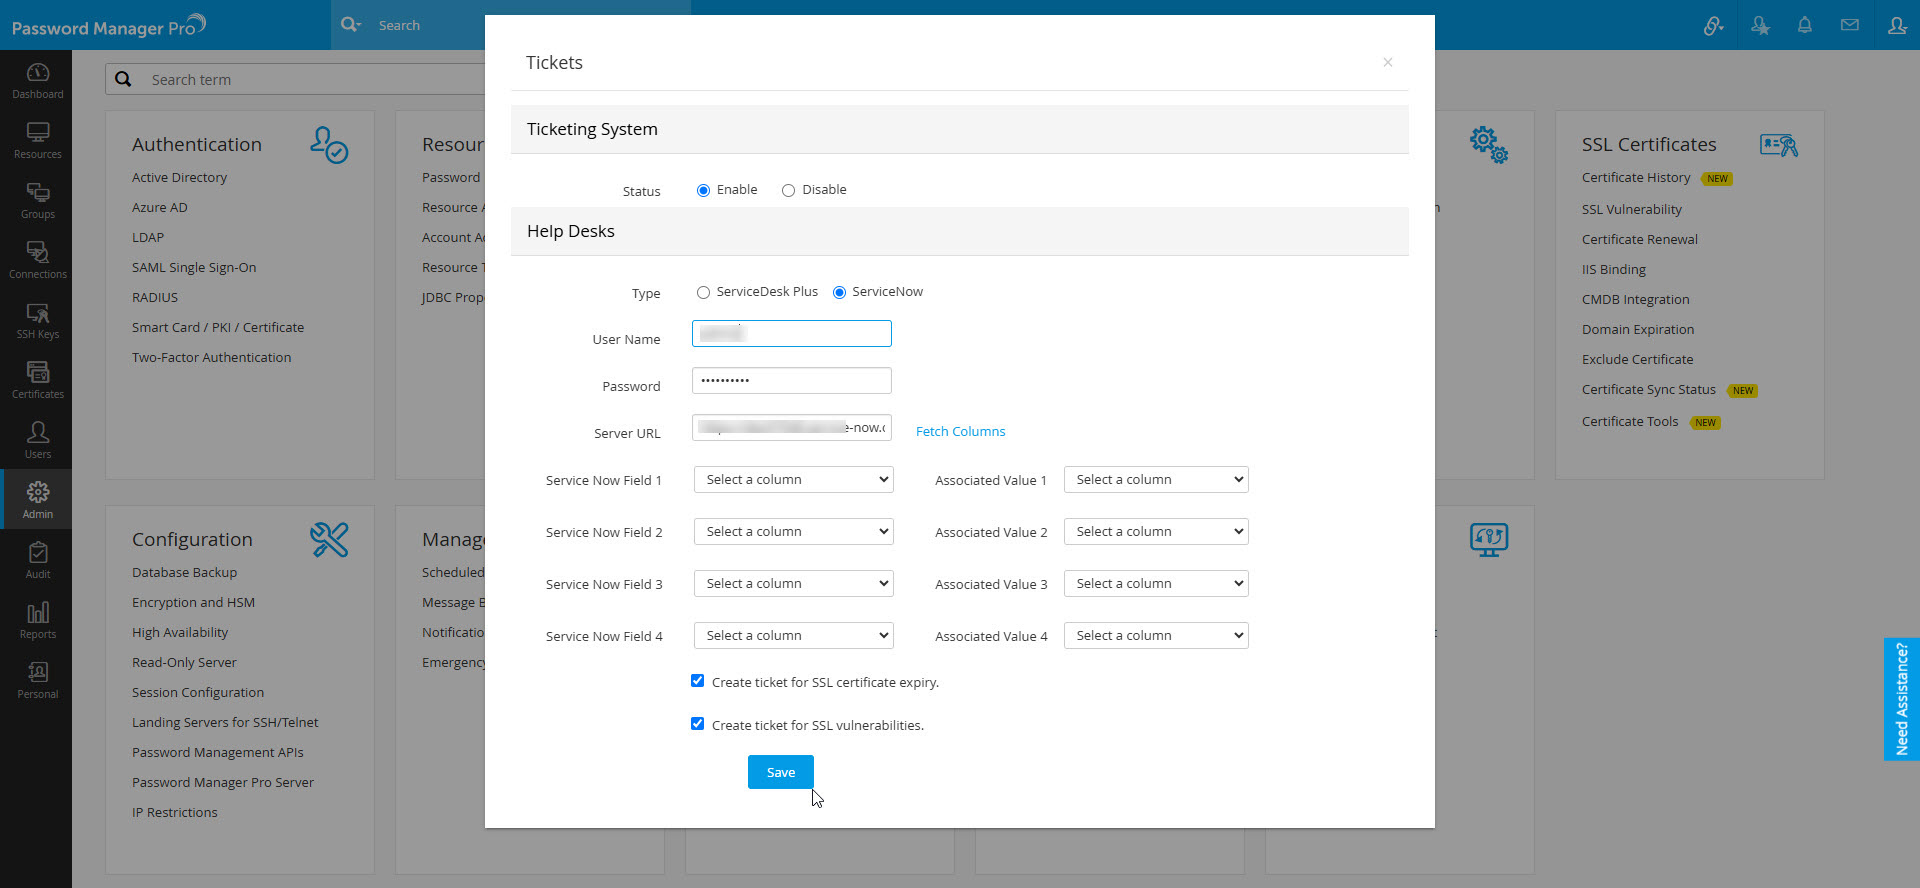Open the Certificate Renewal link
The width and height of the screenshot is (1920, 888).
tap(1640, 239)
